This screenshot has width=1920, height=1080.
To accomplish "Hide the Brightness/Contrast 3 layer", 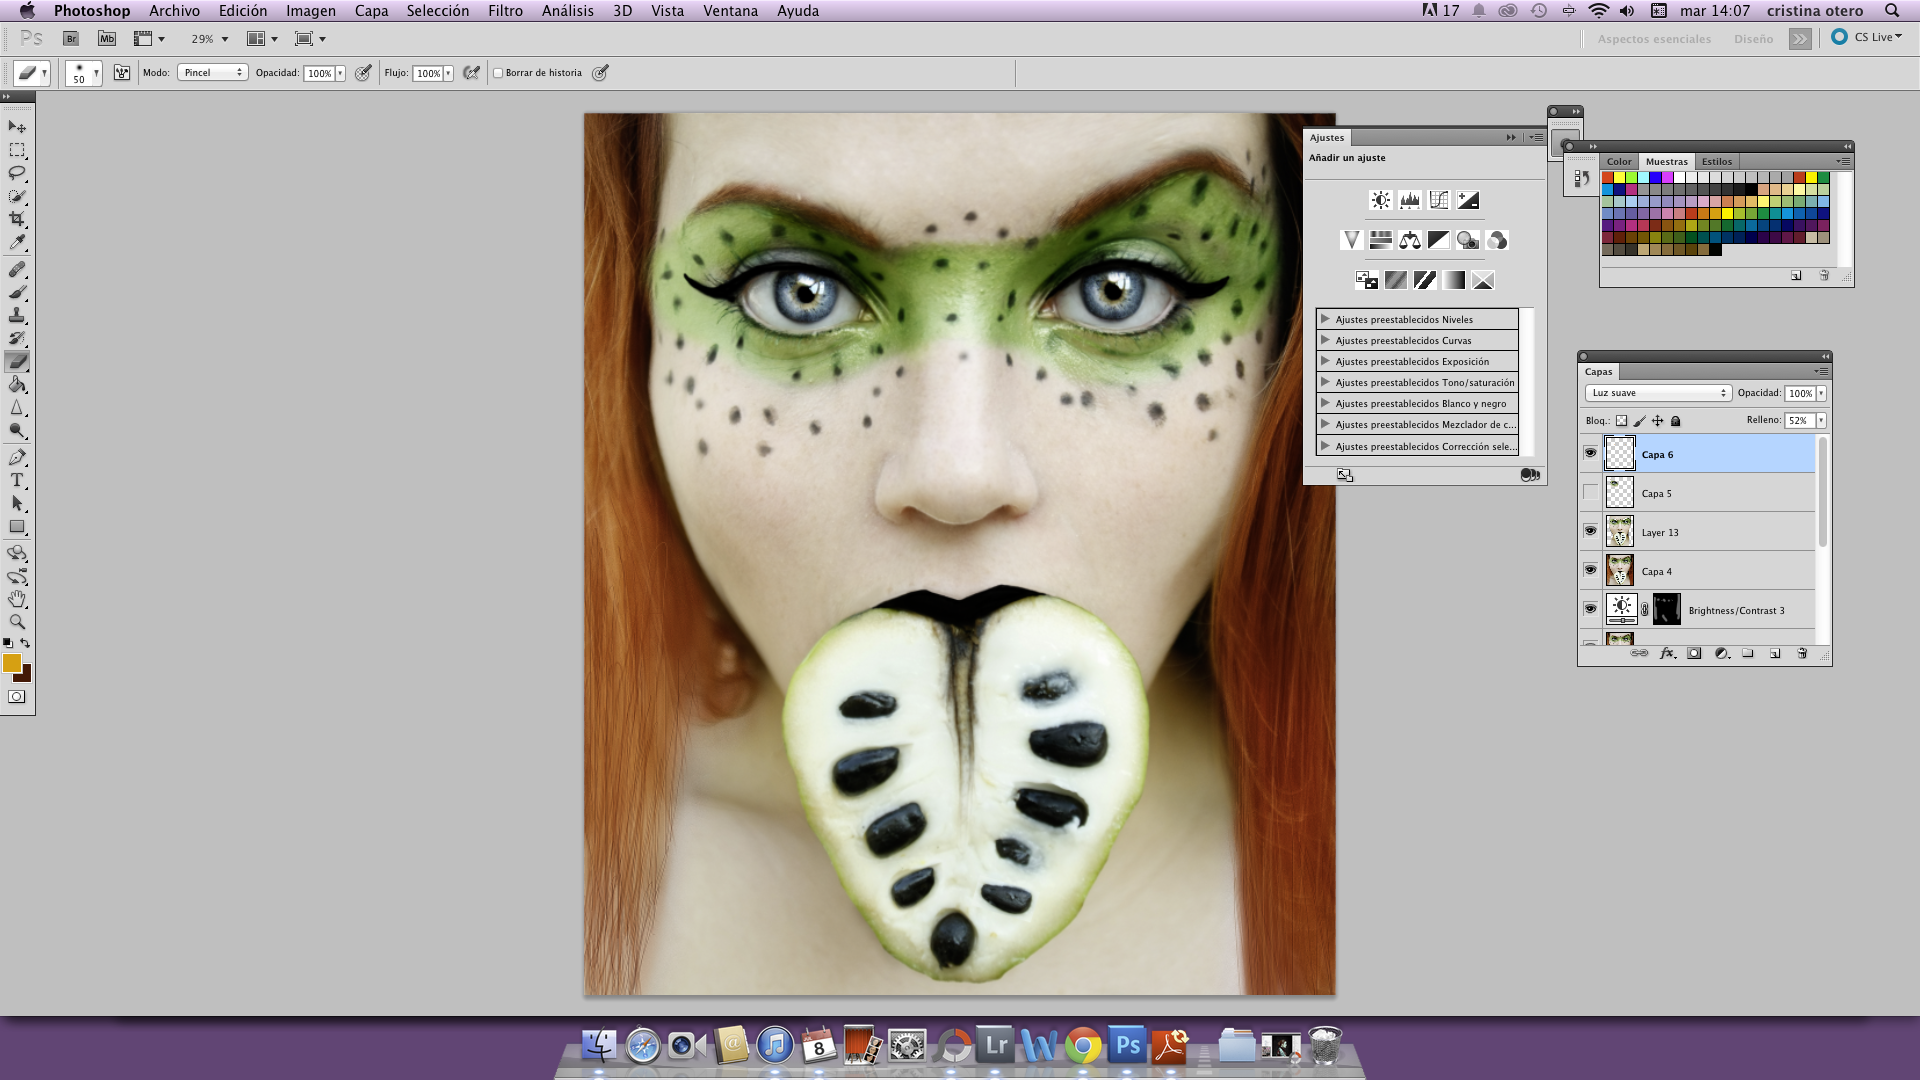I will (x=1590, y=609).
